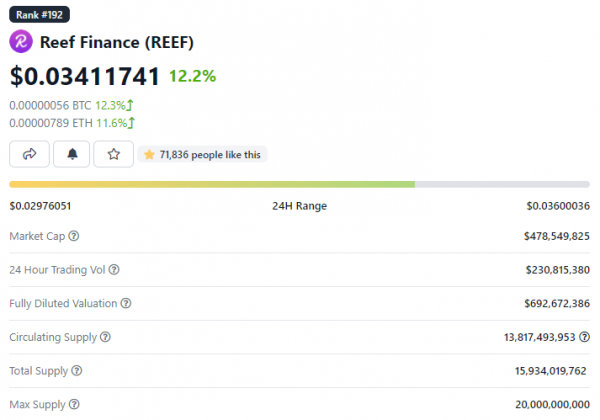Click the Rank #192 badge
This screenshot has height=420, width=600.
tap(40, 15)
